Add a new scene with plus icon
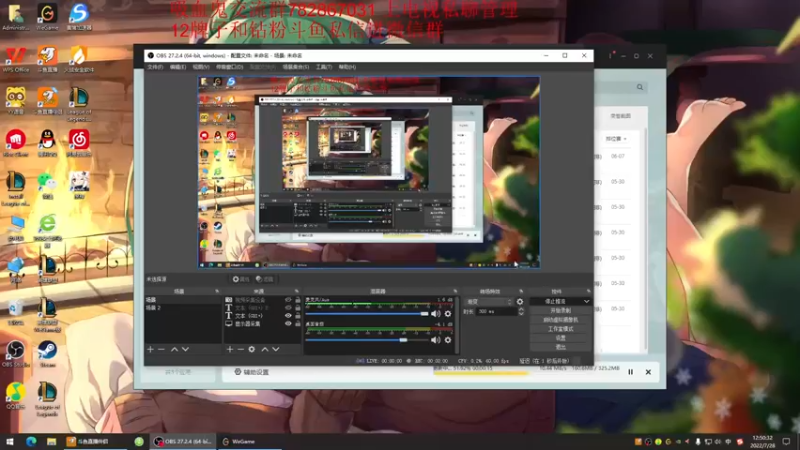 coord(151,349)
